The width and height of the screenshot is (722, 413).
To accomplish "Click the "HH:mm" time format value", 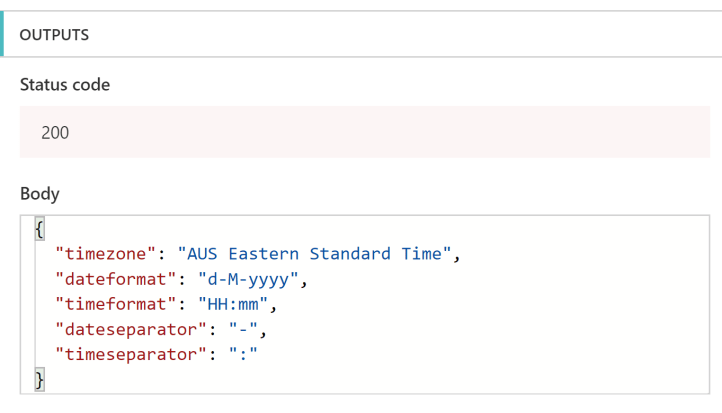I will pos(232,304).
